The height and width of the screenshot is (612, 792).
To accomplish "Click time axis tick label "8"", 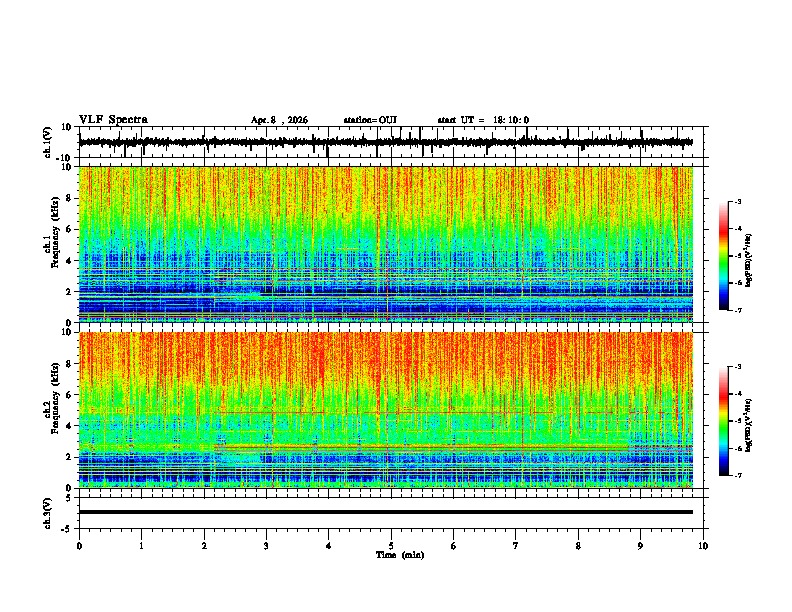I will [578, 546].
